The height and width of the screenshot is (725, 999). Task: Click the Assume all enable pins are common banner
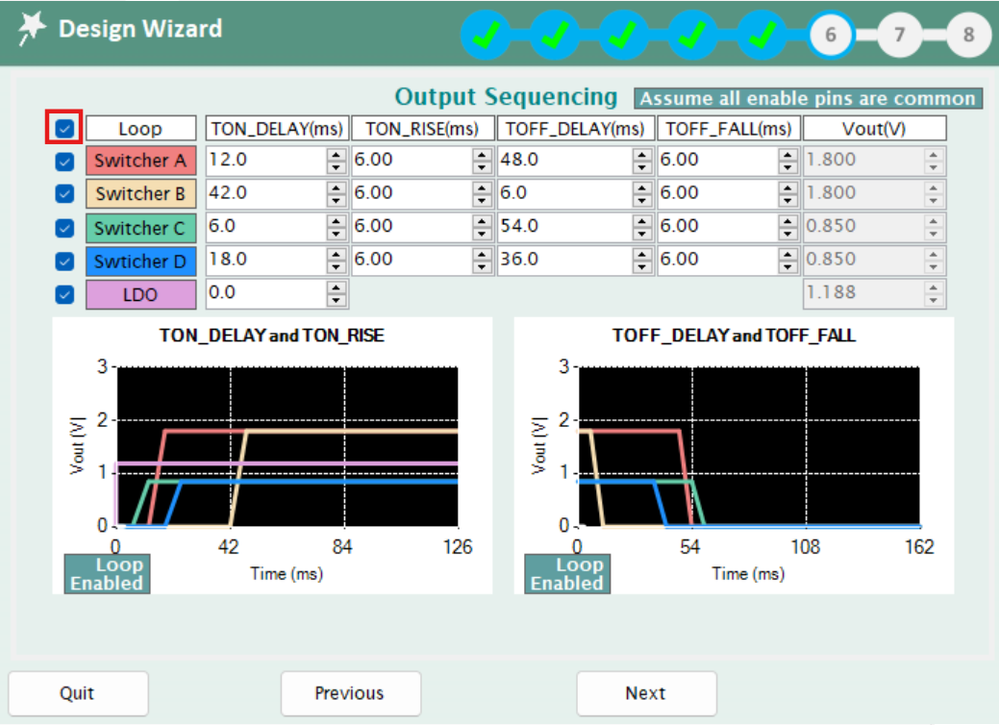point(807,98)
